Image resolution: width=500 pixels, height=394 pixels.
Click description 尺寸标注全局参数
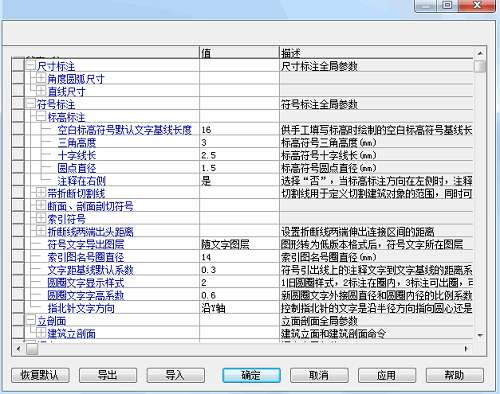(319, 66)
